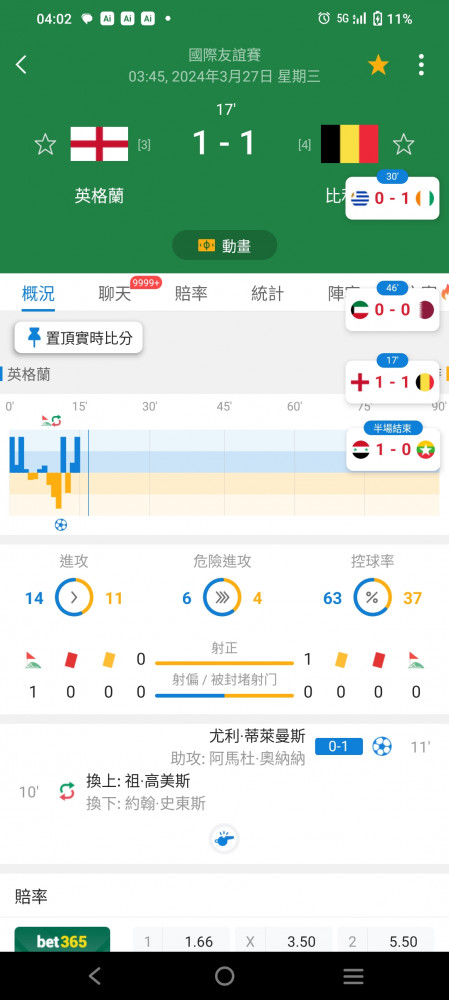
Task: Tap the blue whistle kickoff icon
Action: pos(224,839)
